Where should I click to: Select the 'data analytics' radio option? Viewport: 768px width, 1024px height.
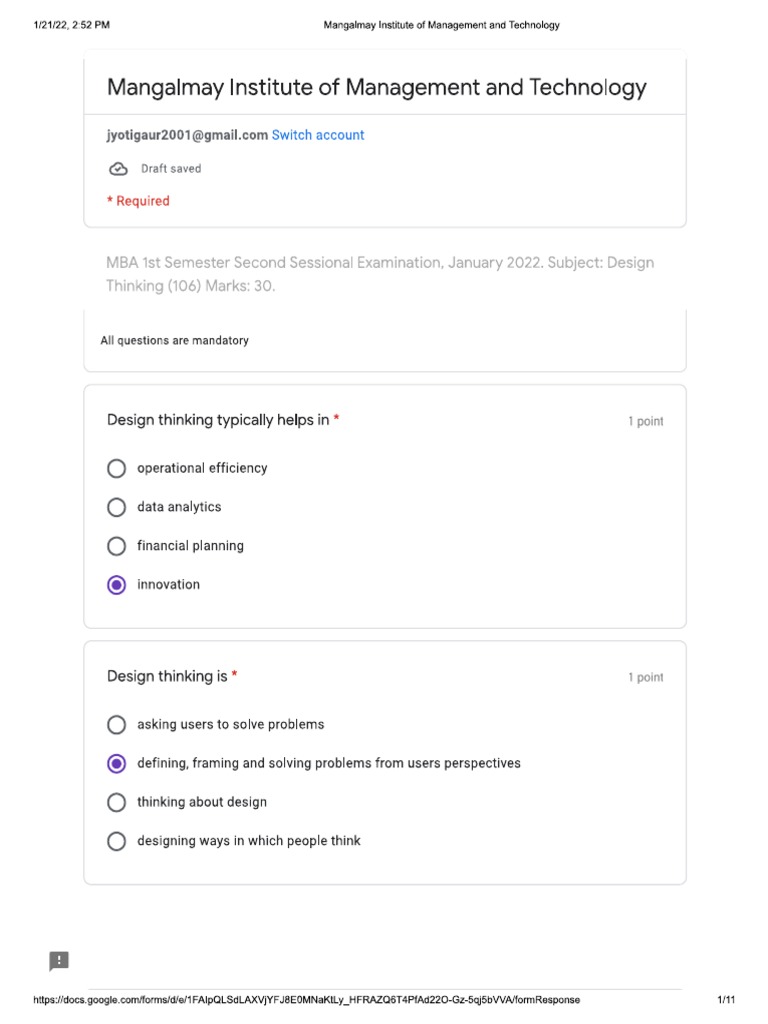[117, 507]
